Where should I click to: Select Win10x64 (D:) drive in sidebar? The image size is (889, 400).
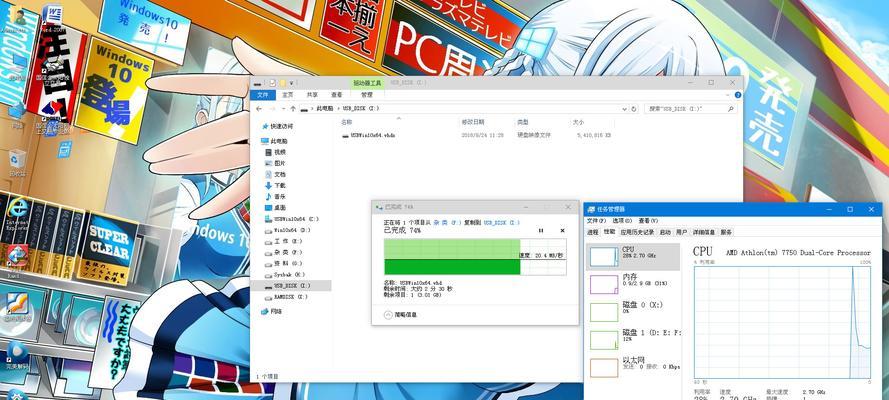[x=287, y=230]
